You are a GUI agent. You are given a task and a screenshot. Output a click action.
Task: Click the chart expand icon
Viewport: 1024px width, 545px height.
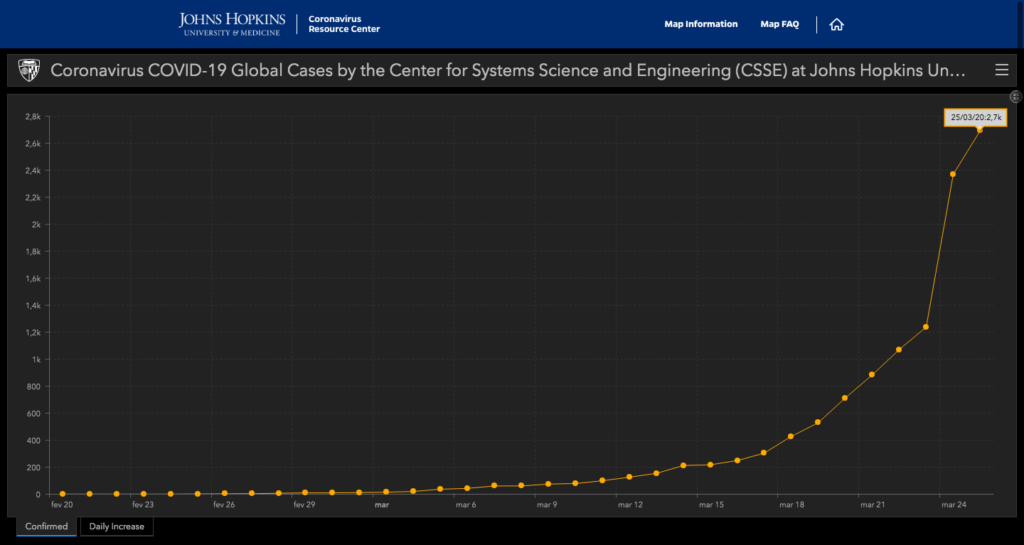pos(1016,97)
